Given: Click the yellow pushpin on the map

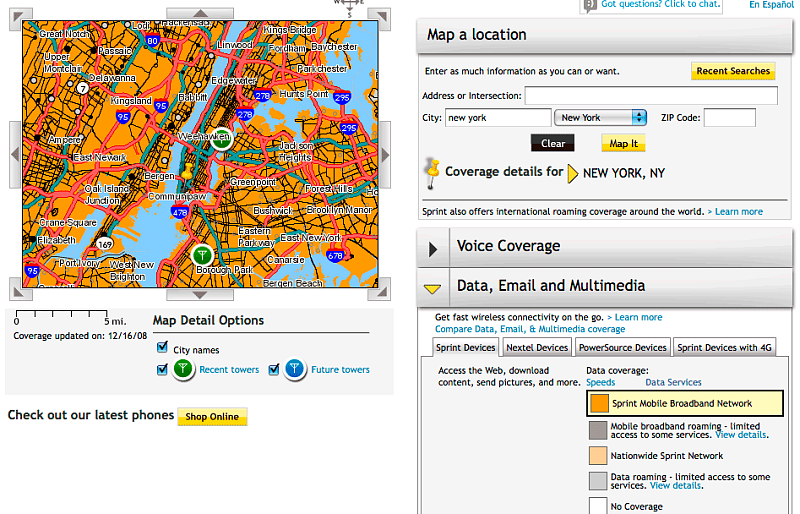Looking at the screenshot, I should click(x=187, y=171).
